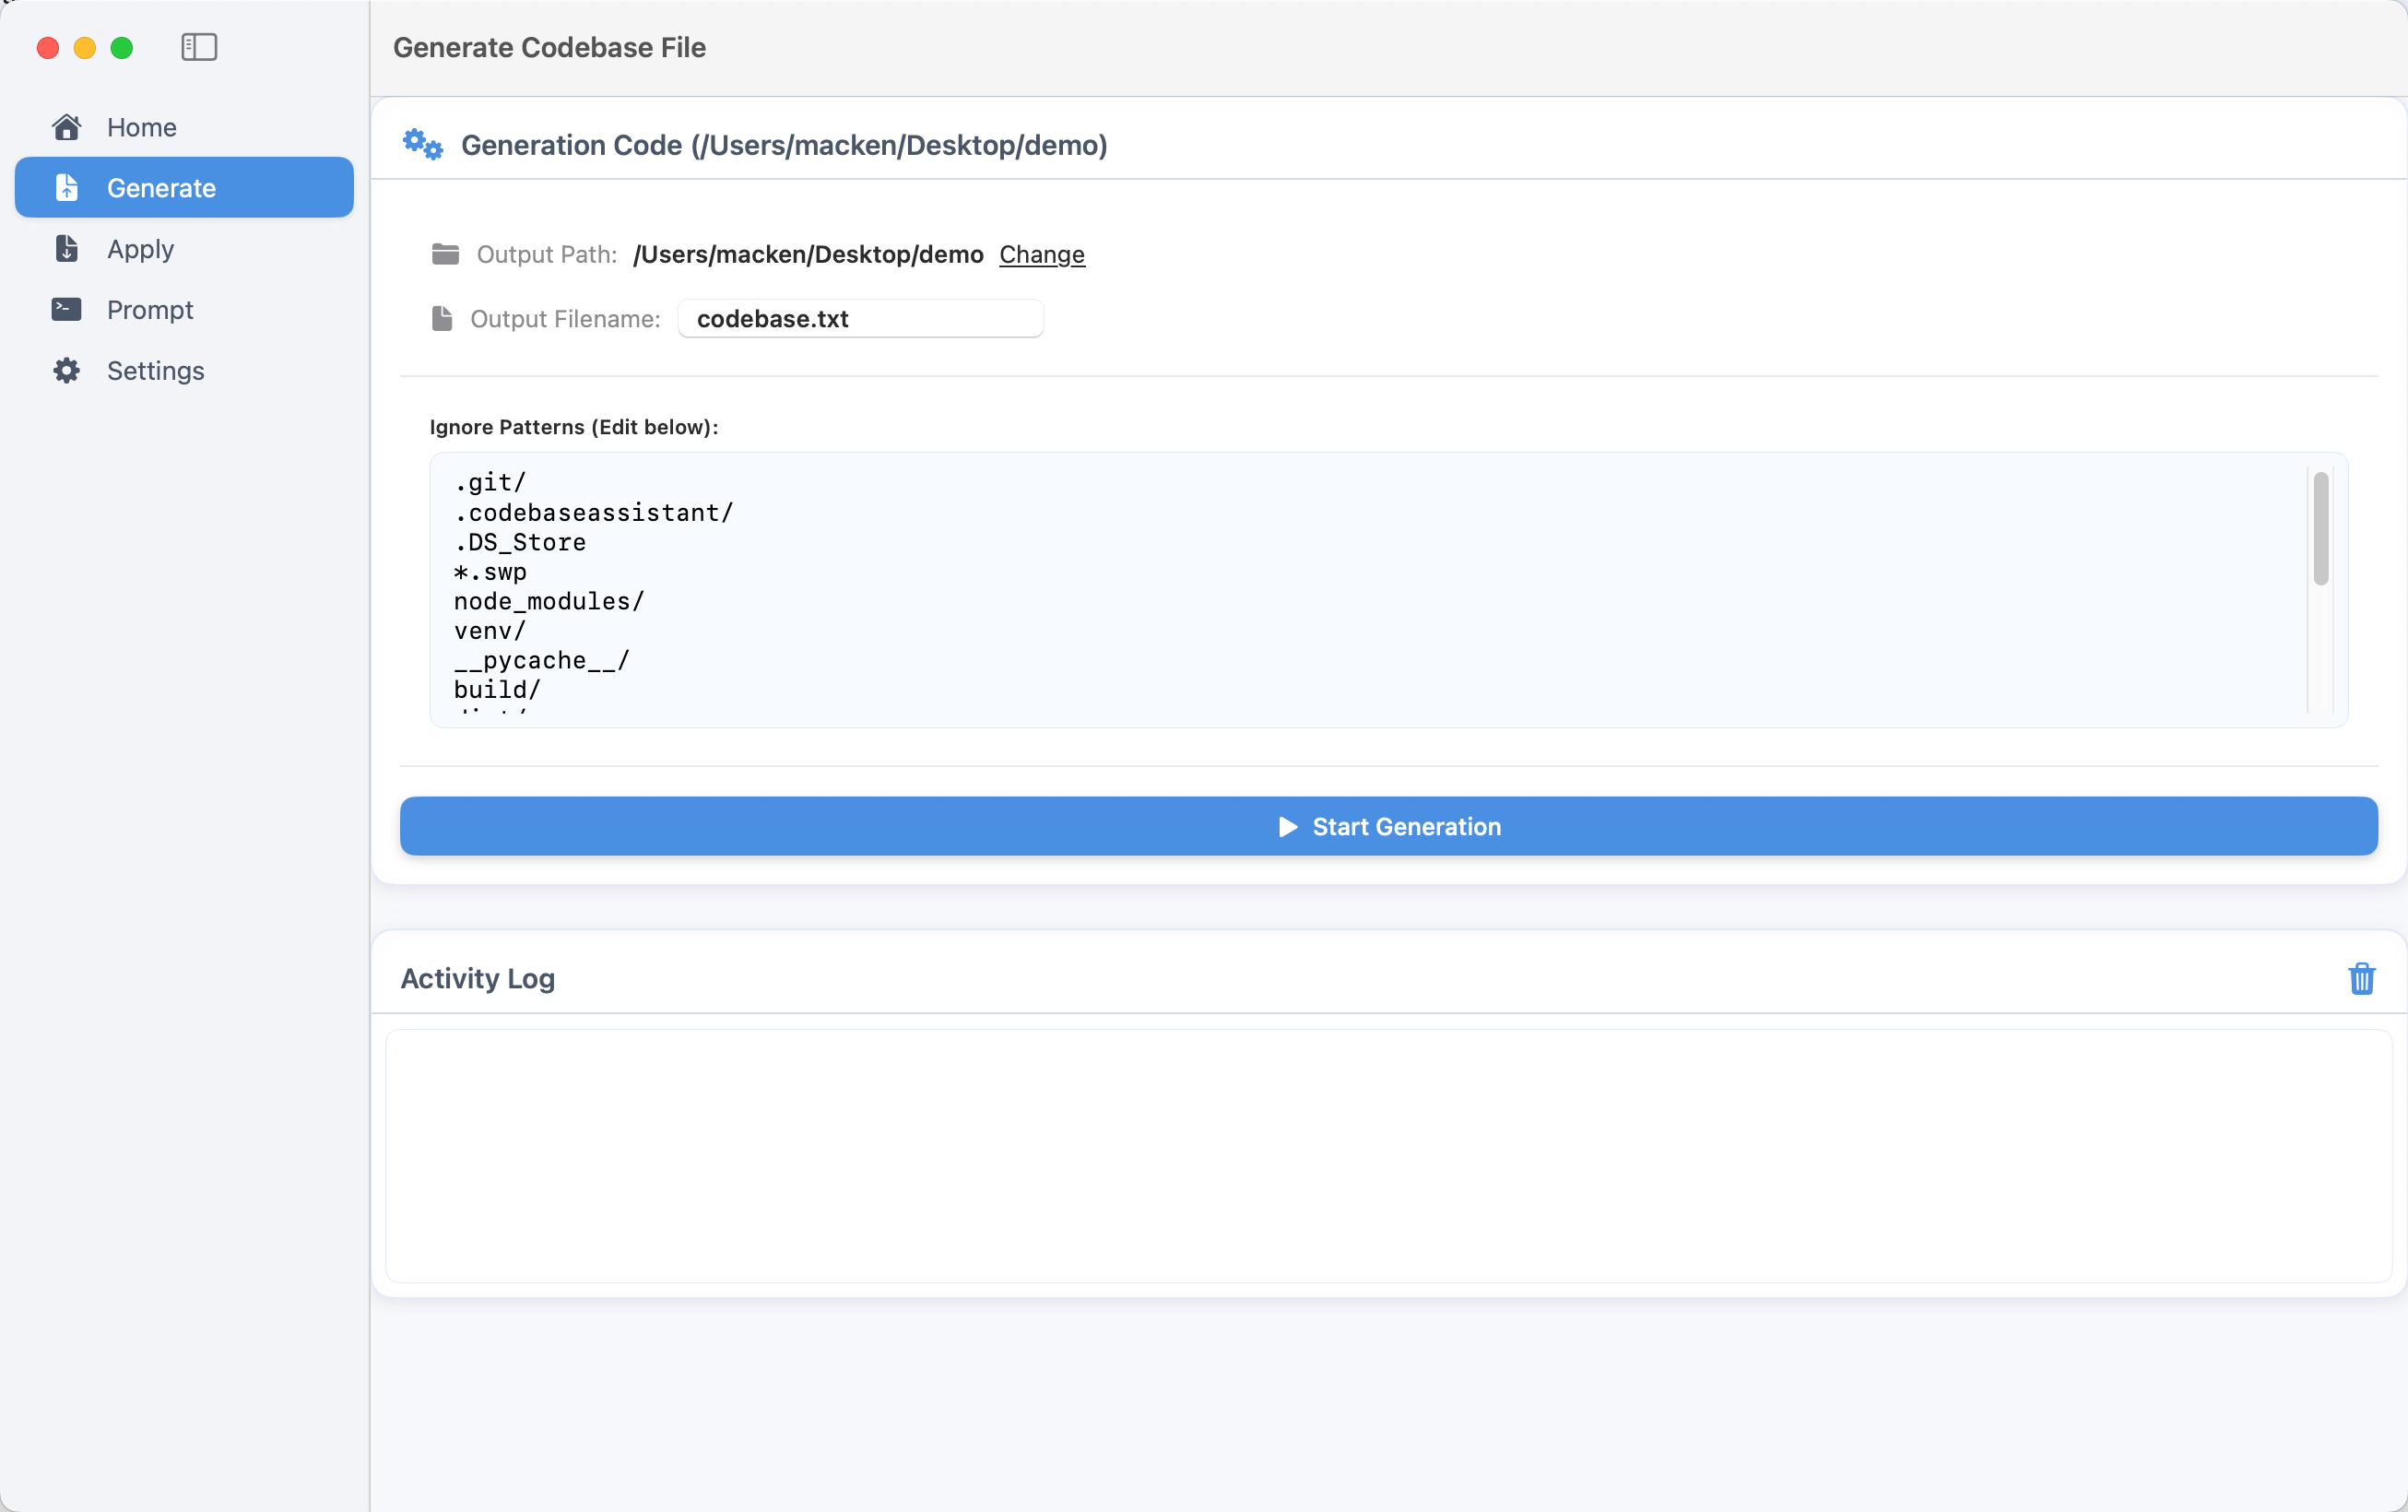Open the Settings section
The image size is (2408, 1512).
(184, 370)
